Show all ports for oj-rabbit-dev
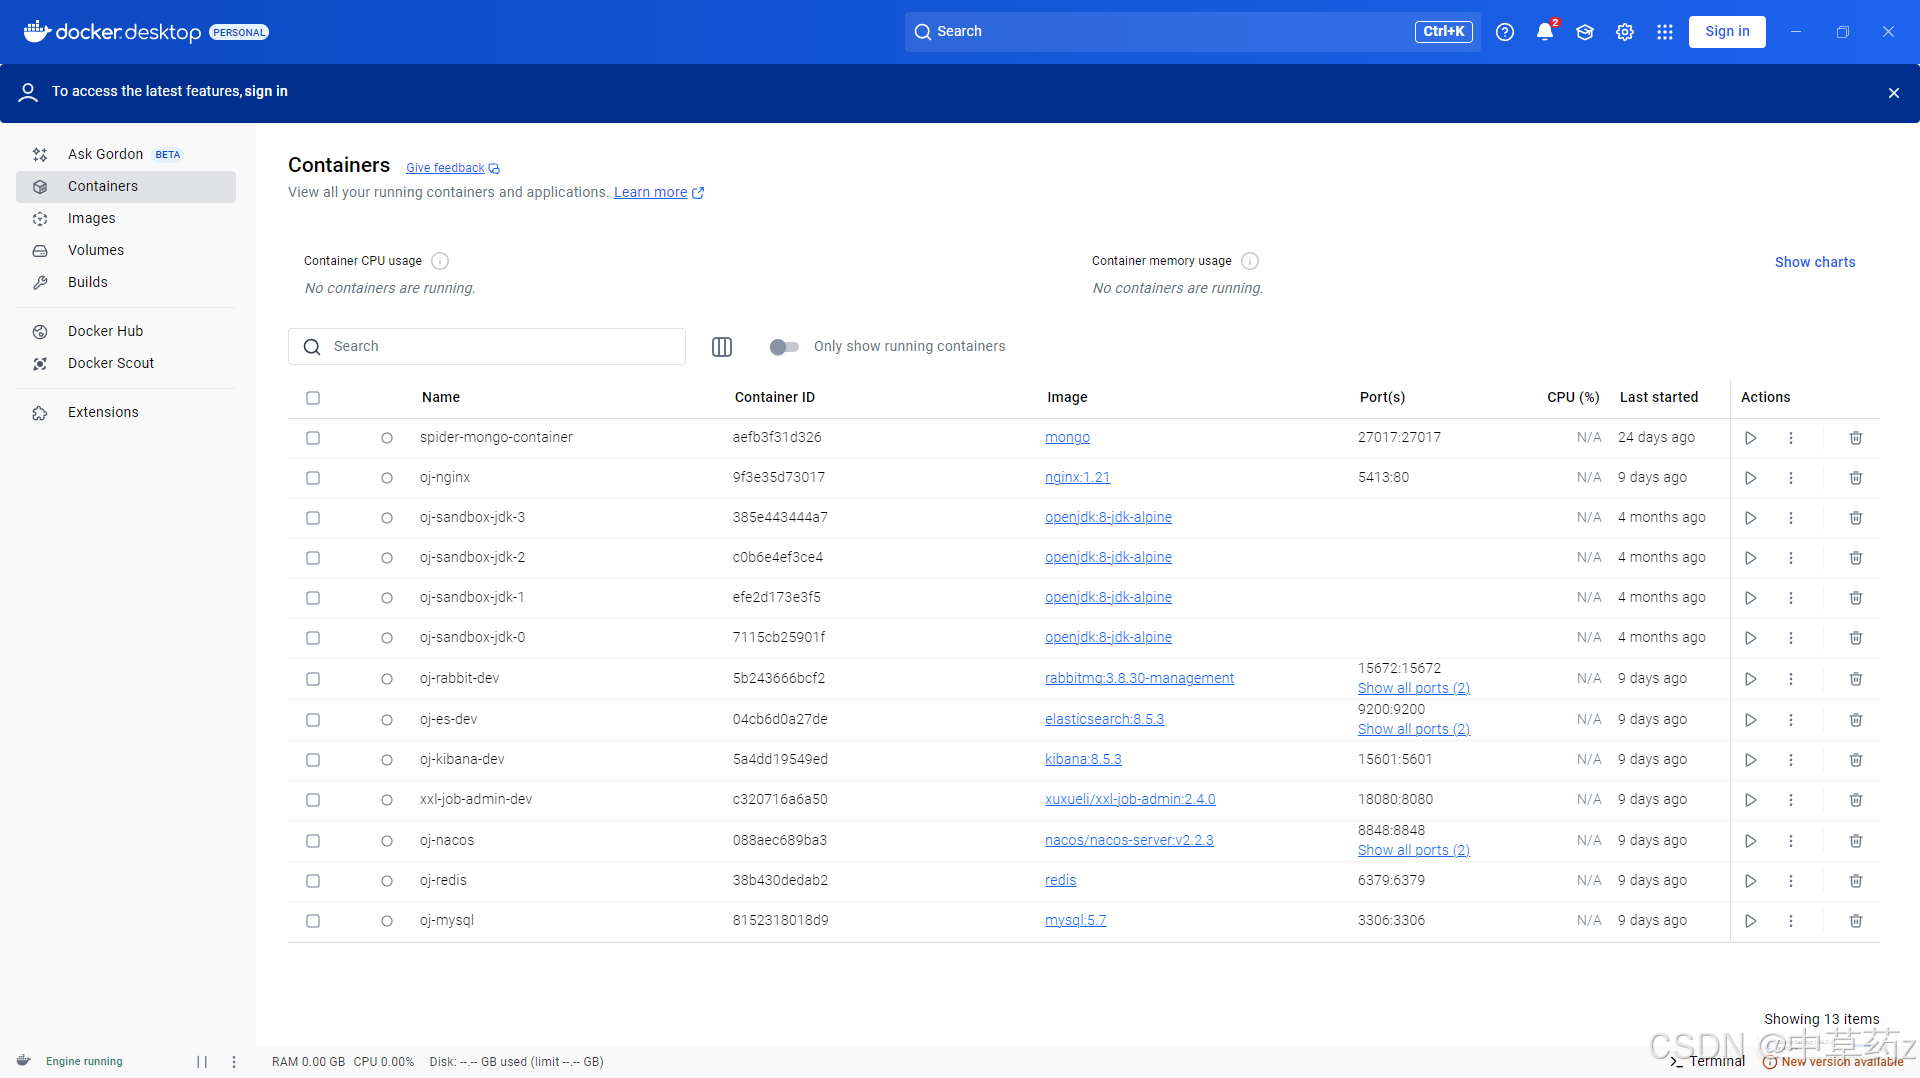This screenshot has width=1920, height=1078. coord(1413,689)
